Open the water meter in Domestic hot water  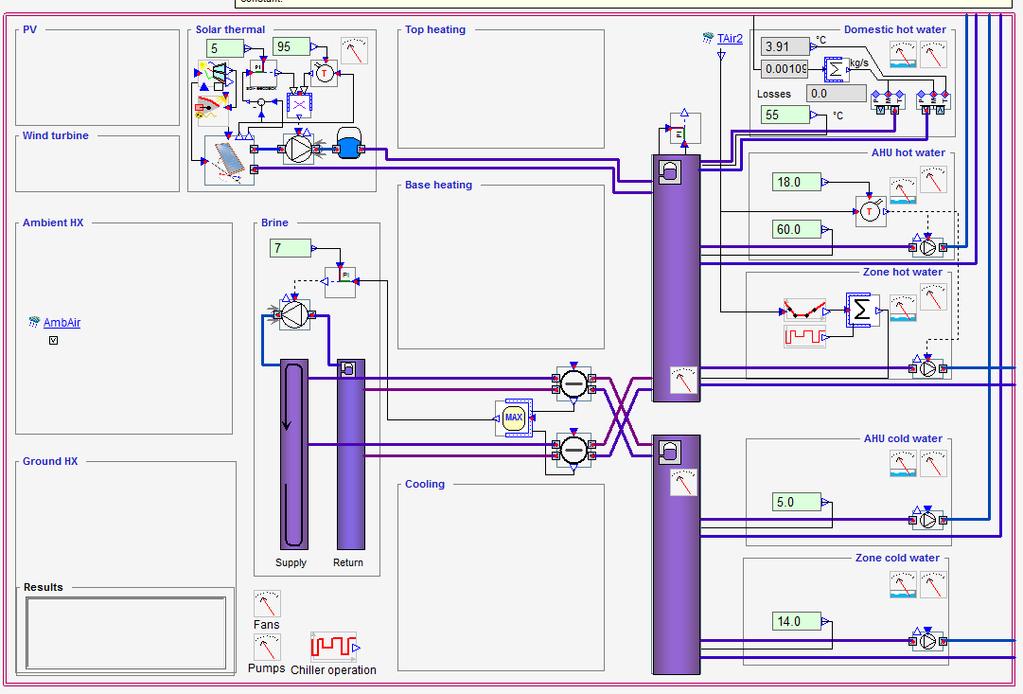[903, 55]
